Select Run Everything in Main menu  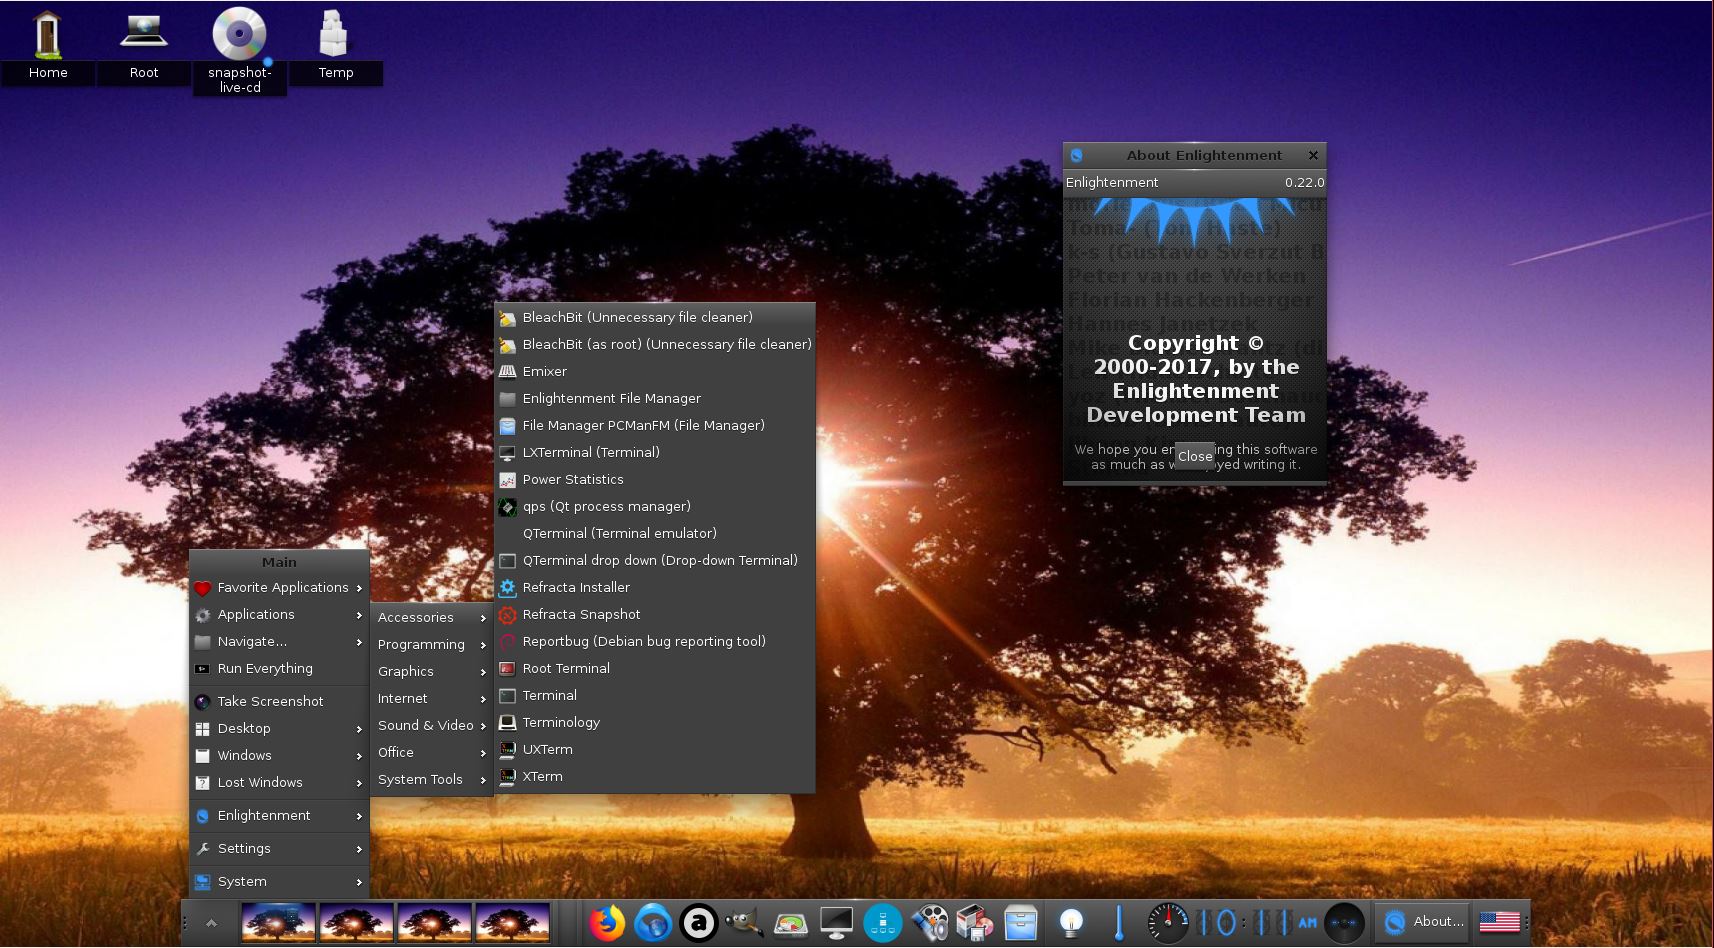279,668
